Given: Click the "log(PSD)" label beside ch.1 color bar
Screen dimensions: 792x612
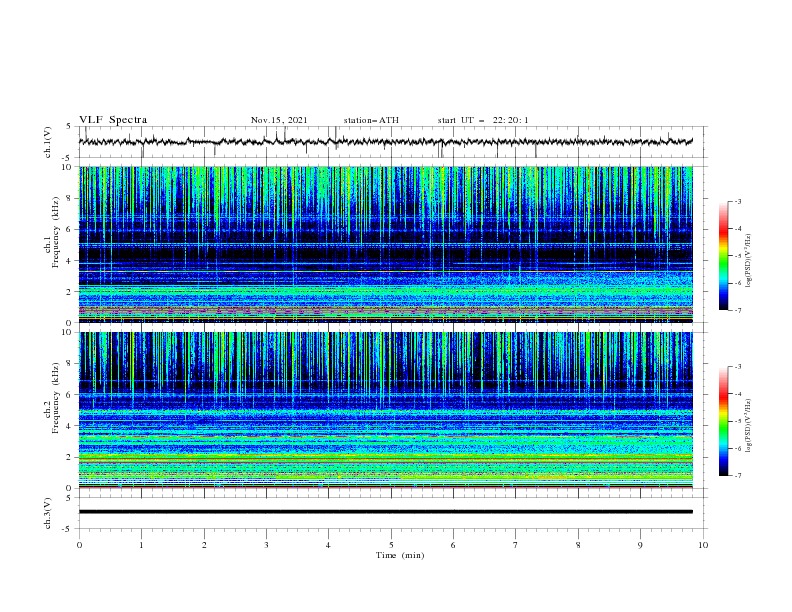Looking at the screenshot, I should (x=749, y=261).
